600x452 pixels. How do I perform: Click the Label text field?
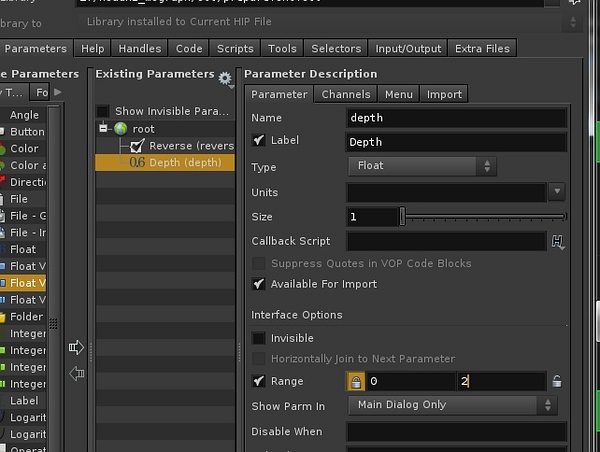[456, 142]
